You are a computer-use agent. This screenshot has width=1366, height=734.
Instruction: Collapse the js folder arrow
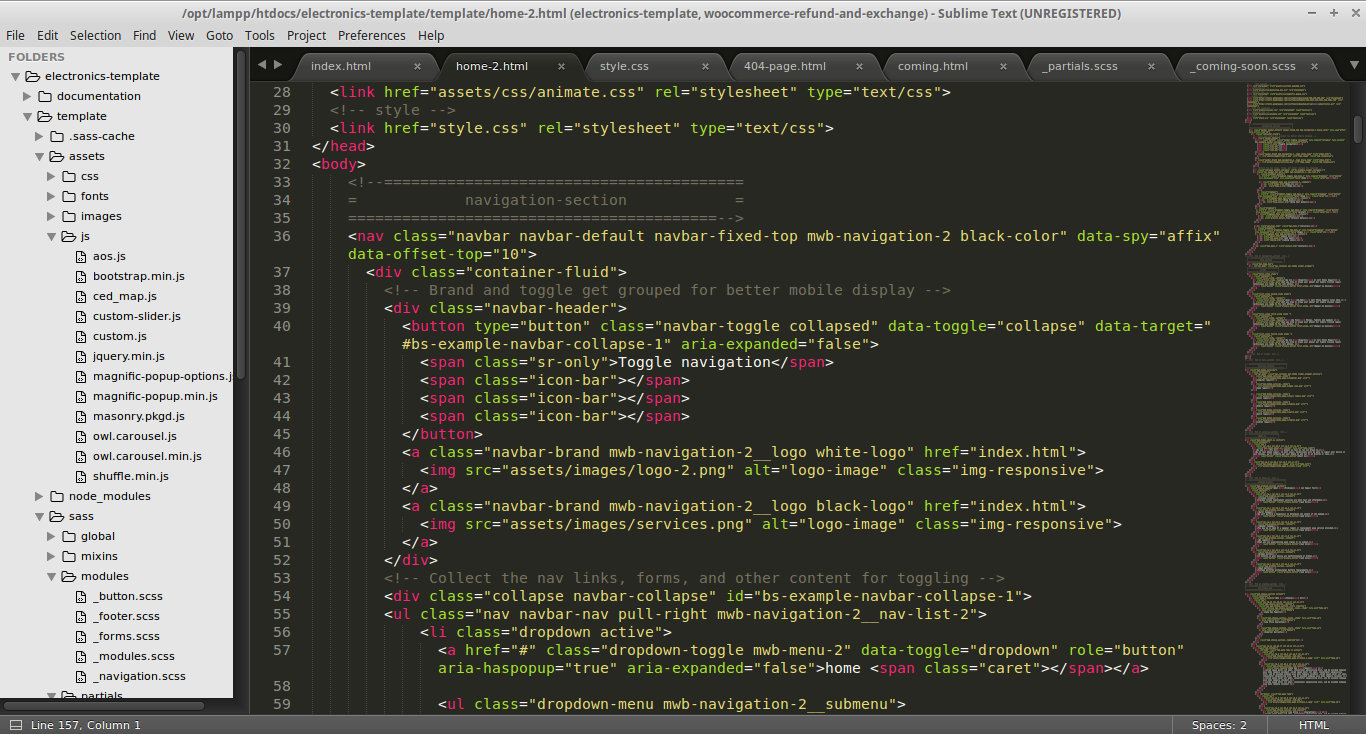click(51, 236)
